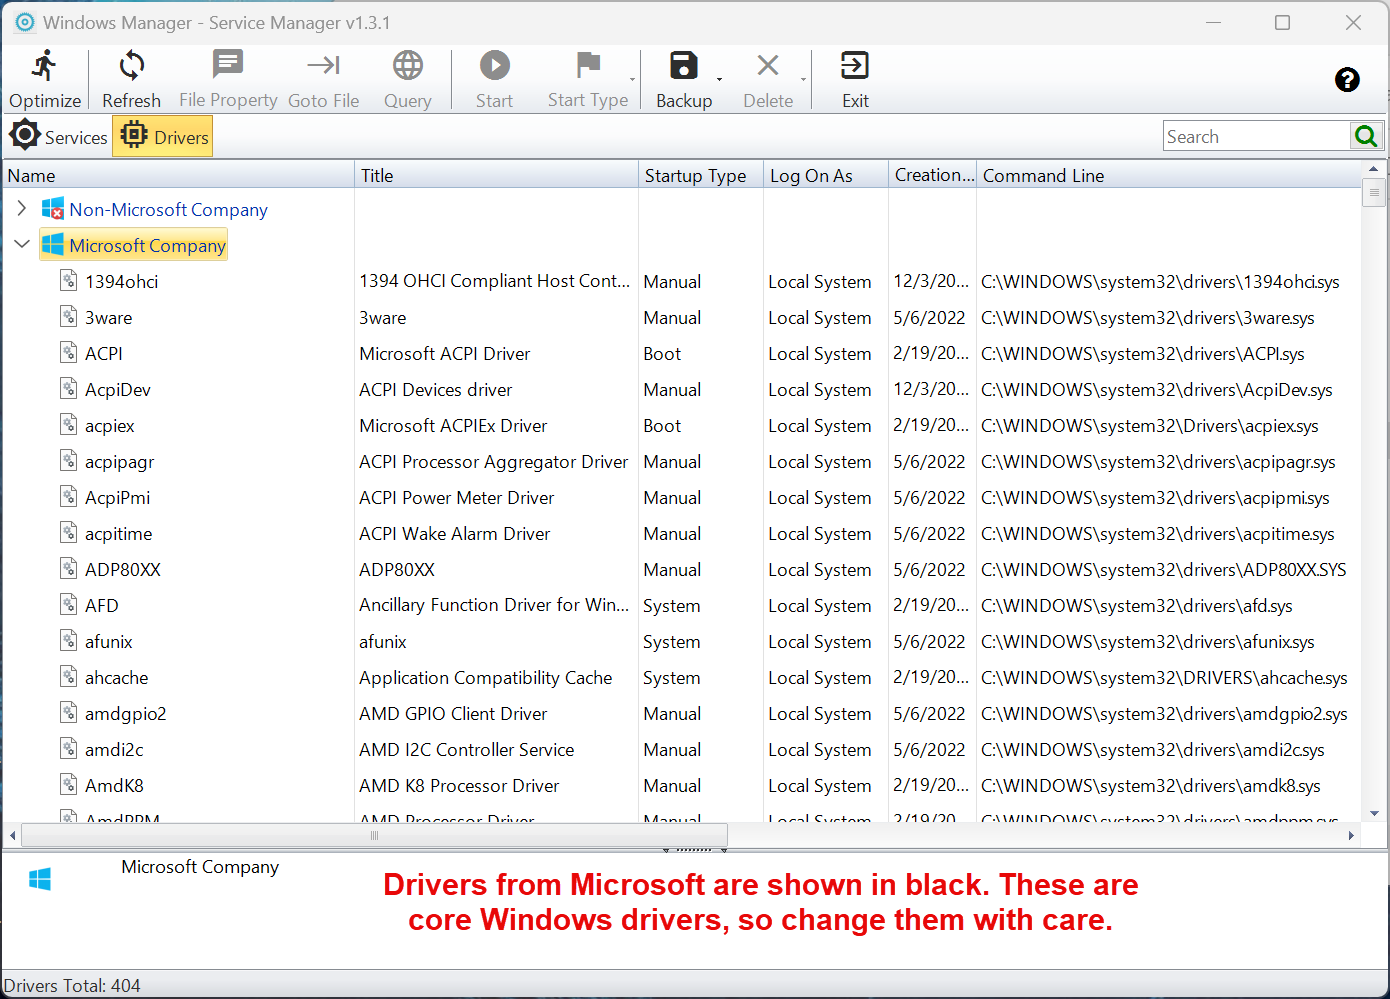Click the file icon beside AcpiDev

point(69,388)
